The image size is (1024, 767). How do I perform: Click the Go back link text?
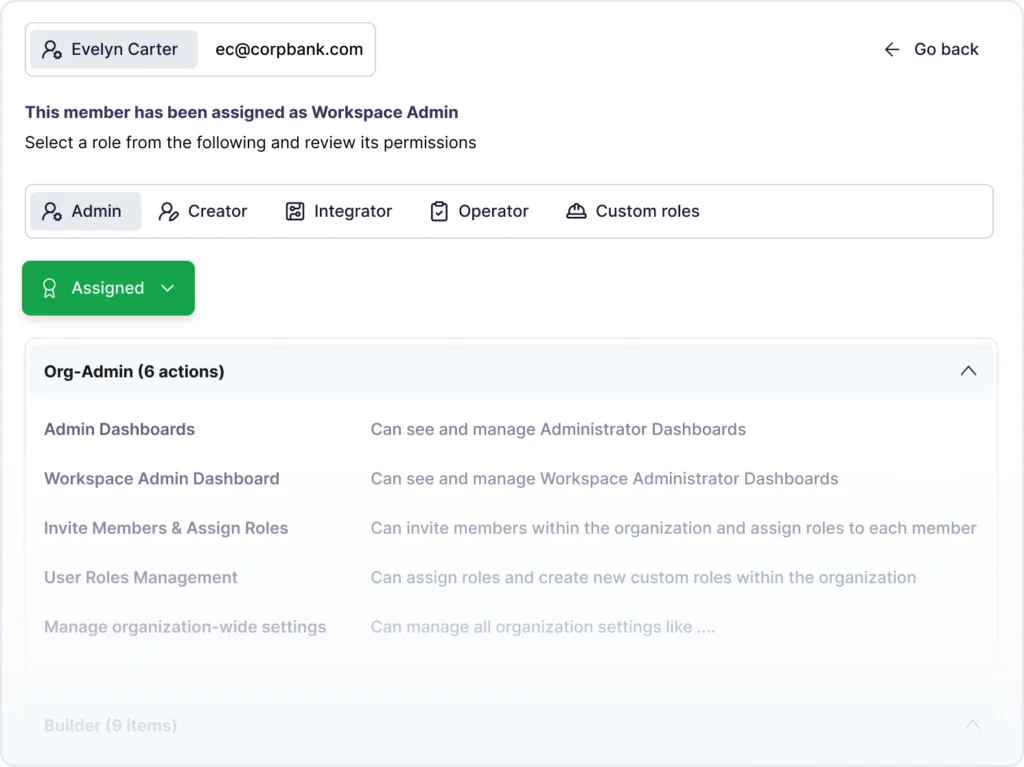click(x=945, y=49)
